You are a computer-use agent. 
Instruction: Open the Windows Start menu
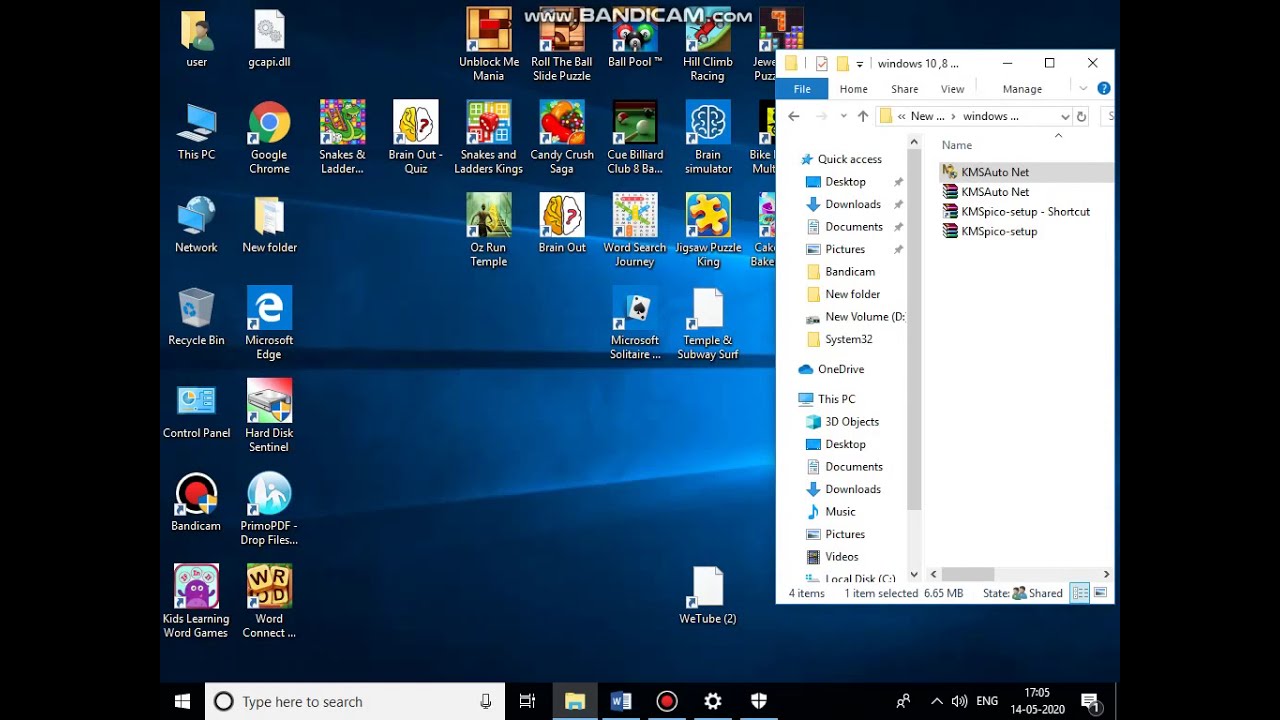(x=182, y=702)
